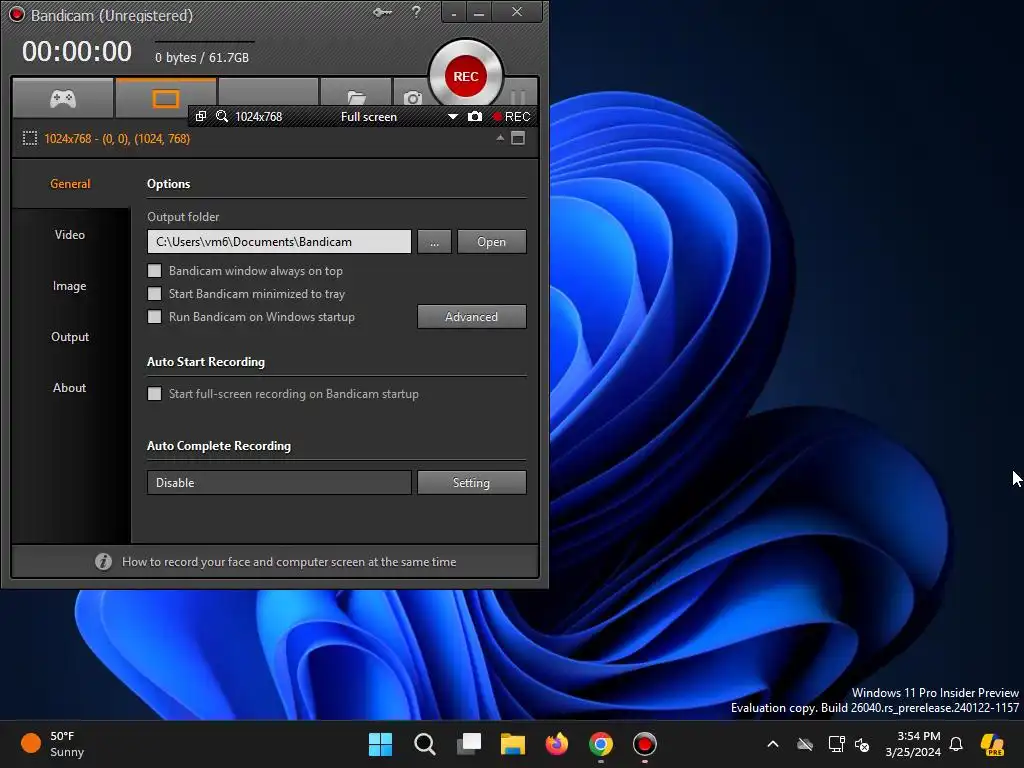The width and height of the screenshot is (1024, 768).
Task: Open help via the question mark icon
Action: pyautogui.click(x=416, y=12)
